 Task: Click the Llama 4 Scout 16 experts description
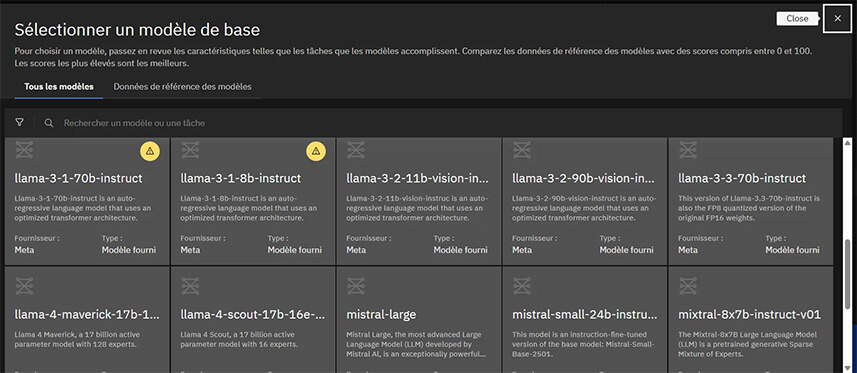click(240, 339)
